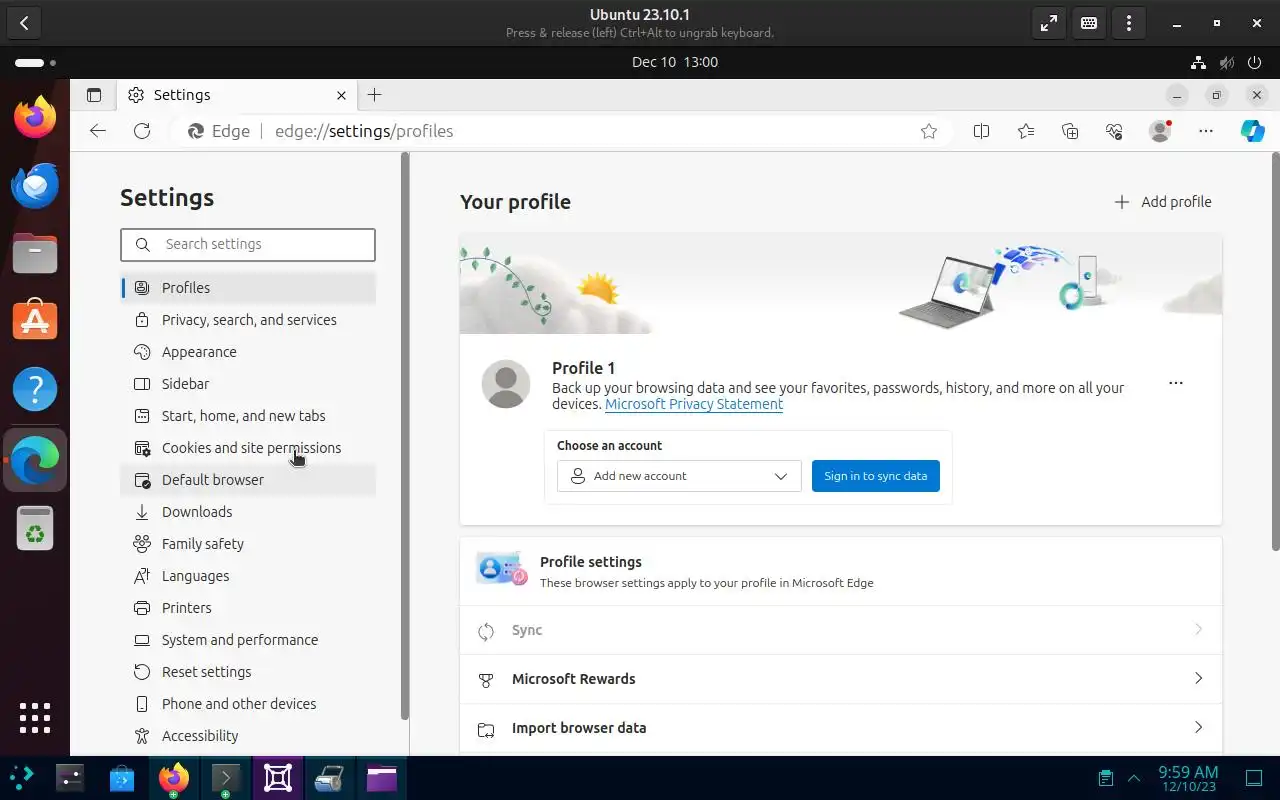Expand the Add new account dropdown
The height and width of the screenshot is (800, 1280).
679,476
